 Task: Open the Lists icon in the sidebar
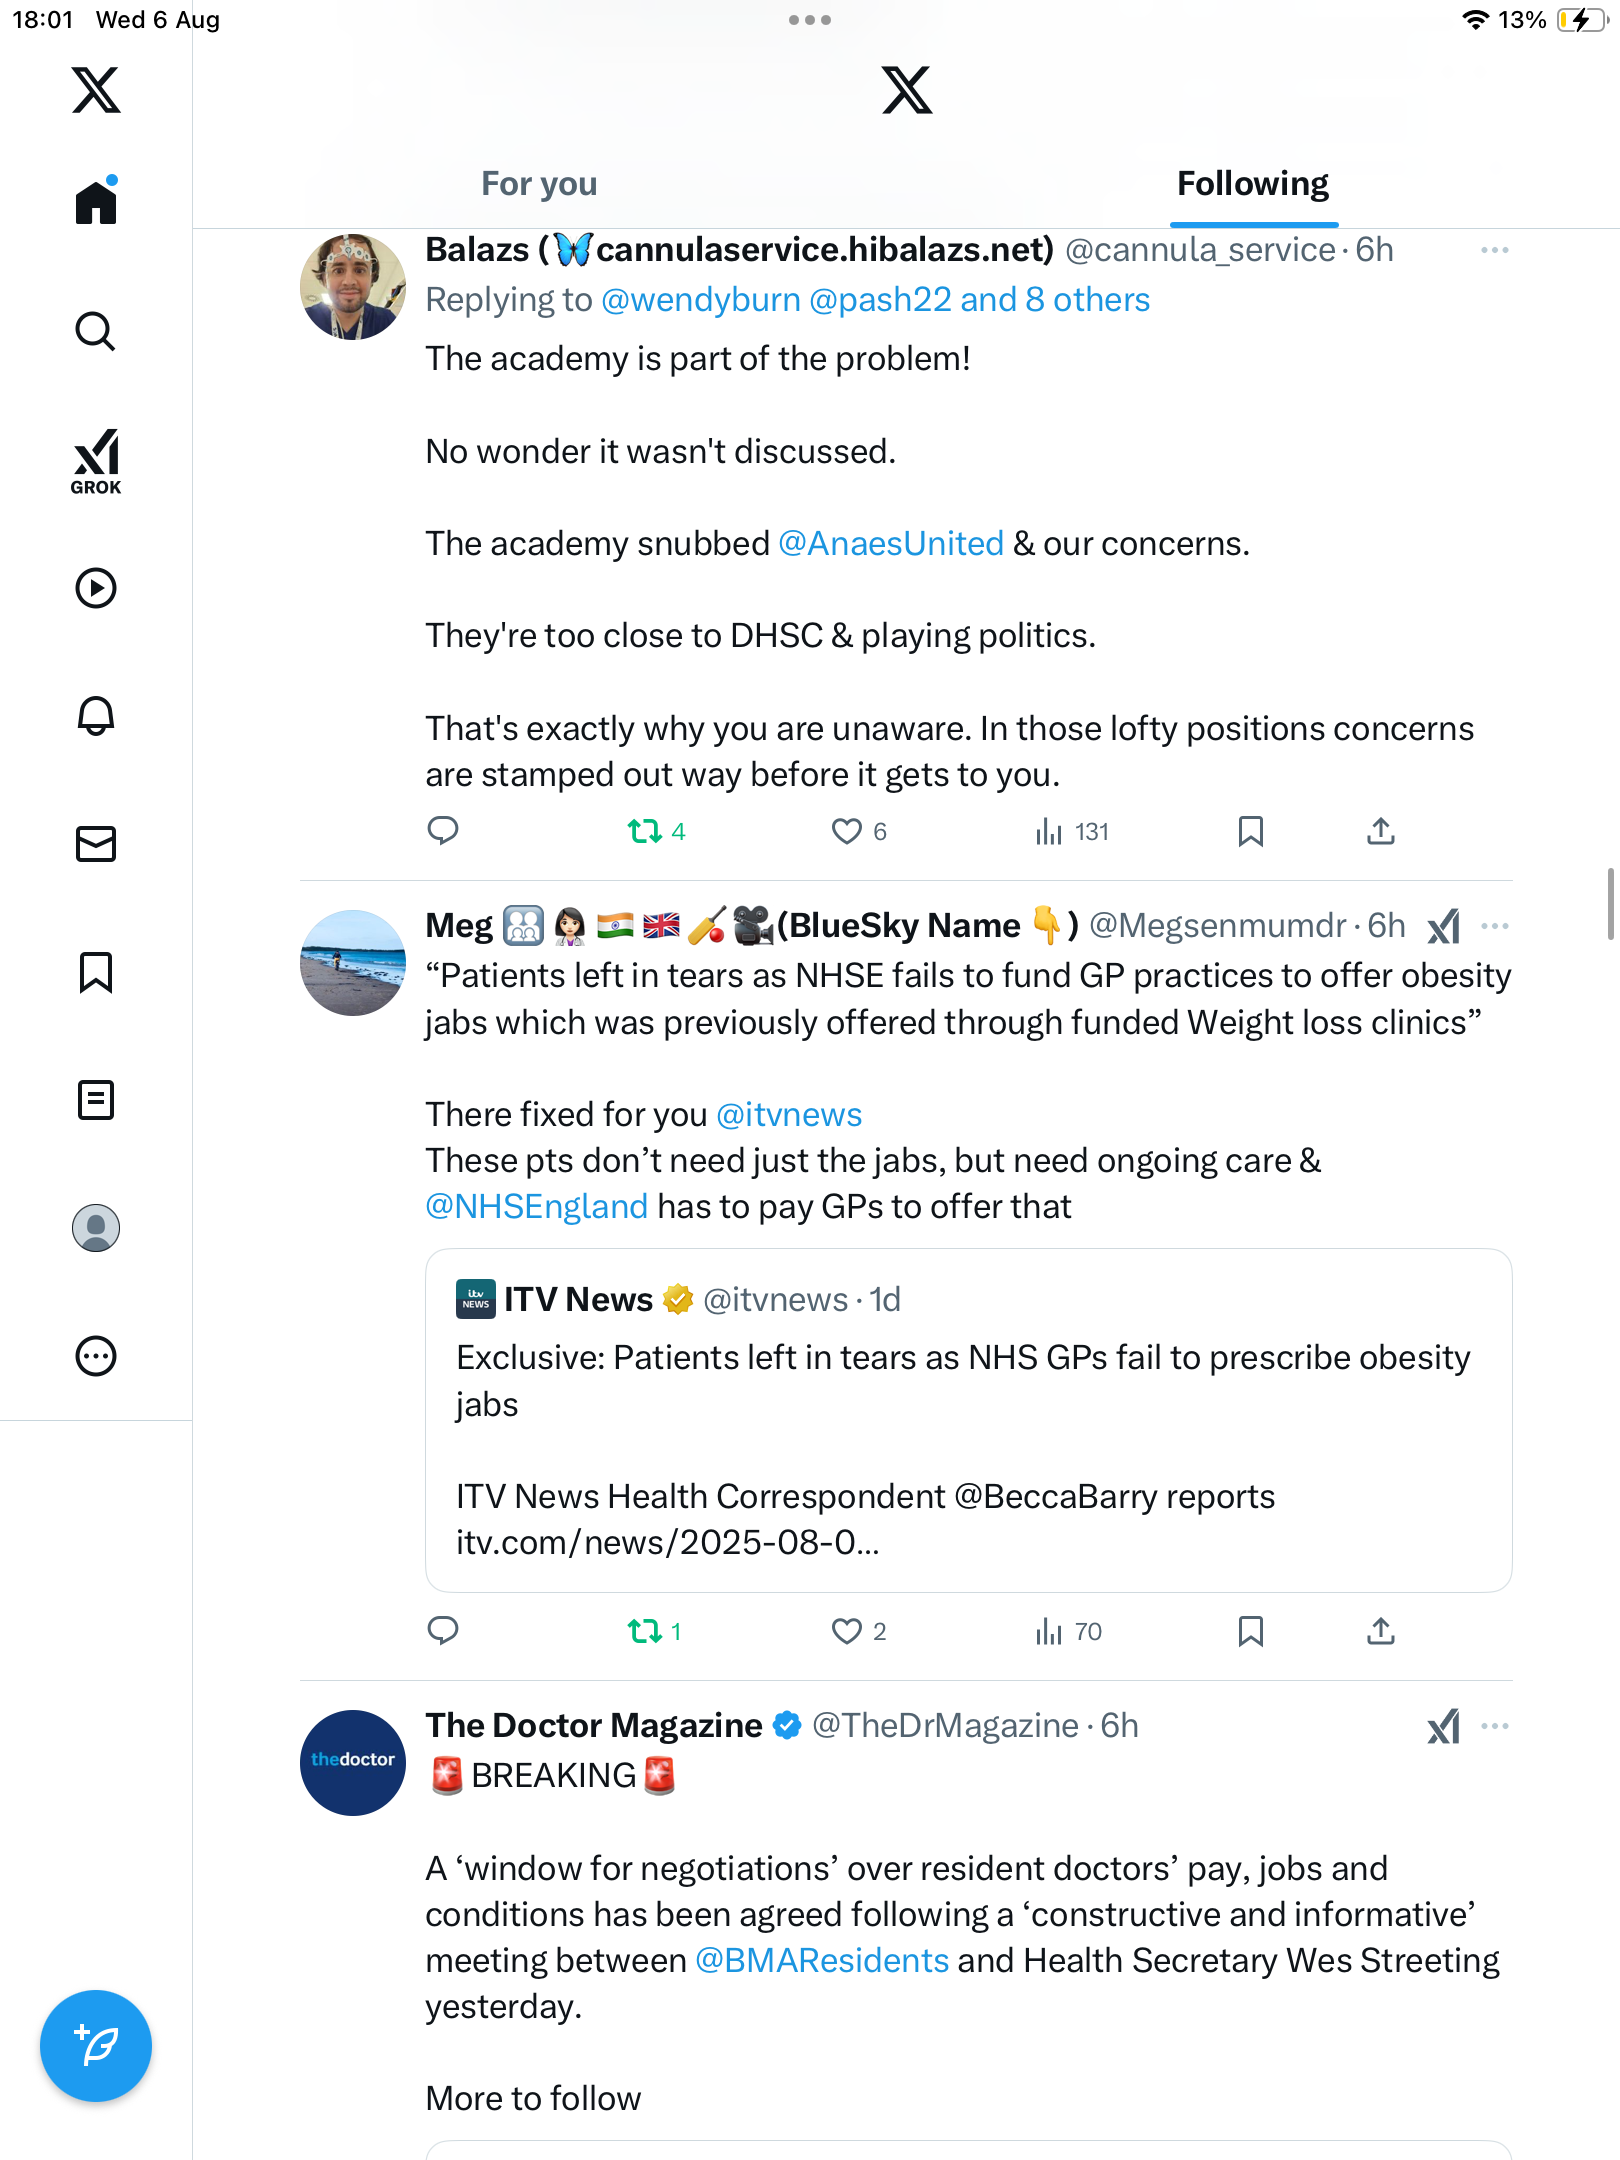tap(96, 1100)
